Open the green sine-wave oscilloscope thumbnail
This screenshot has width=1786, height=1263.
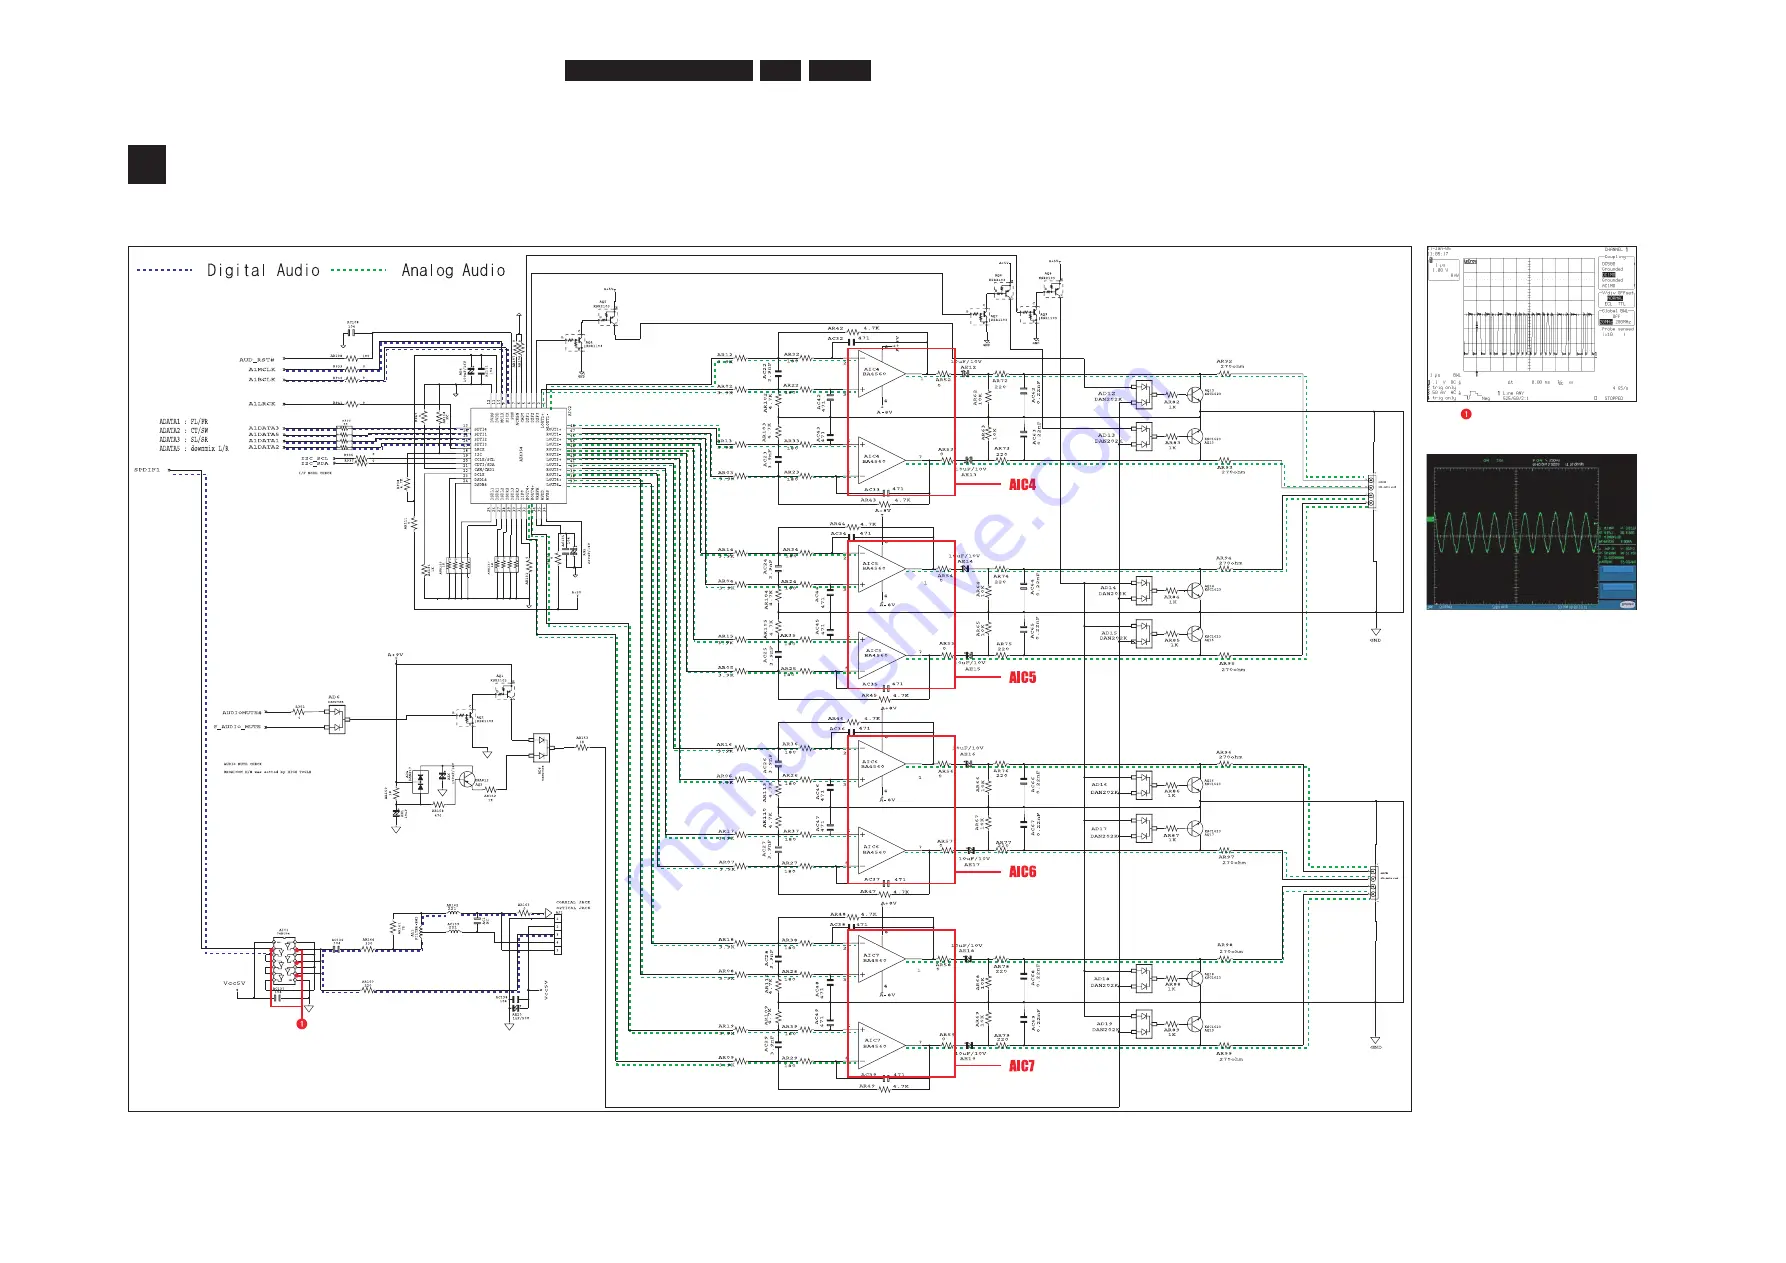coord(1531,532)
